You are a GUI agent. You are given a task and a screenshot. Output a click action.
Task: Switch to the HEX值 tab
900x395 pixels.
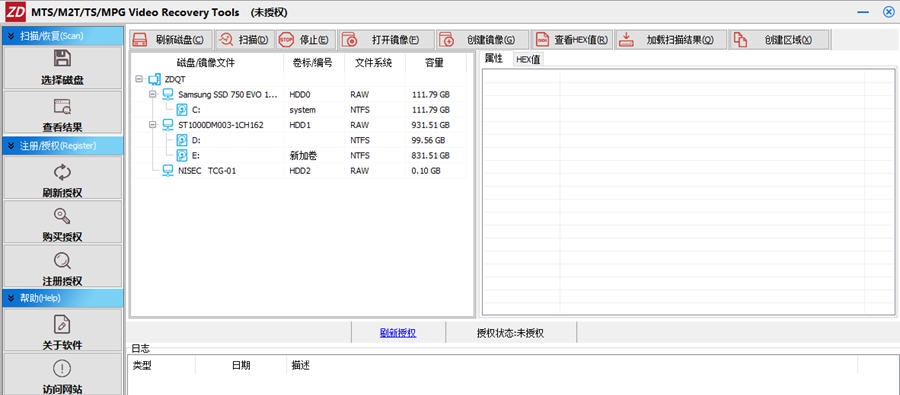pyautogui.click(x=527, y=59)
